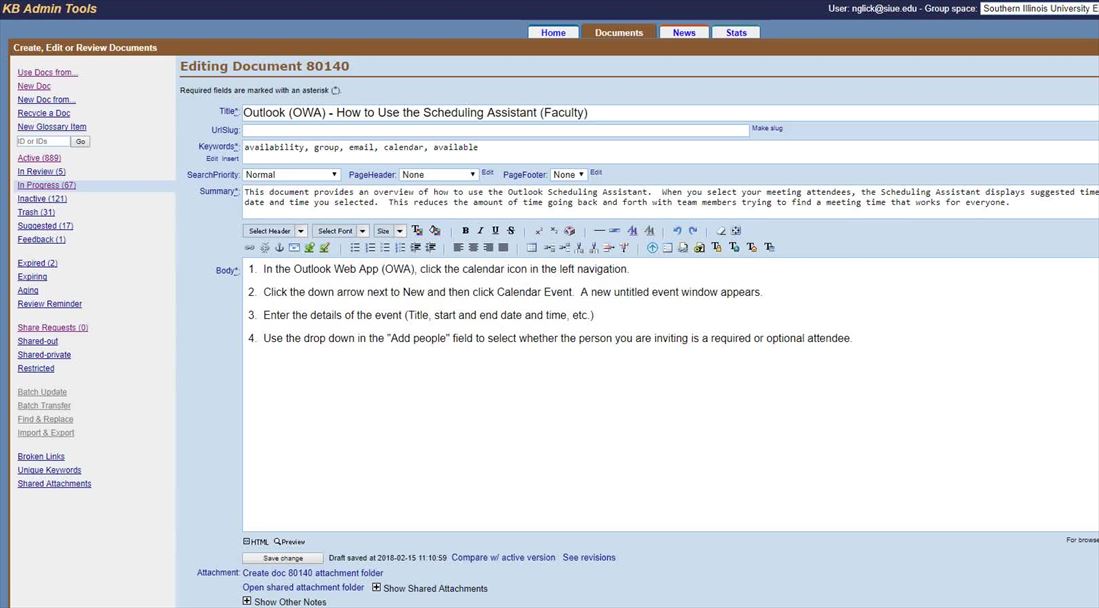Center align the body text
Image resolution: width=1099 pixels, height=608 pixels.
[x=473, y=248]
